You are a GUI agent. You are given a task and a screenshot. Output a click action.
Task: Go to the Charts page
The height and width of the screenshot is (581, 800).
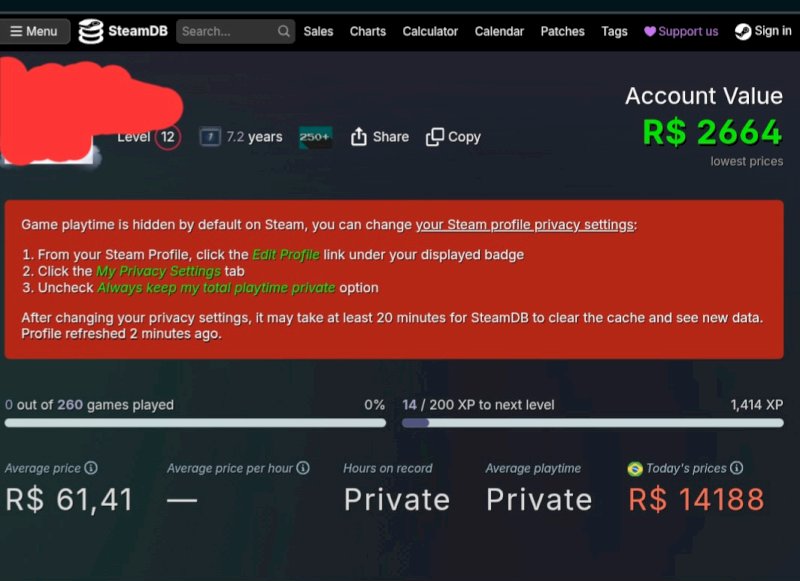coord(367,31)
